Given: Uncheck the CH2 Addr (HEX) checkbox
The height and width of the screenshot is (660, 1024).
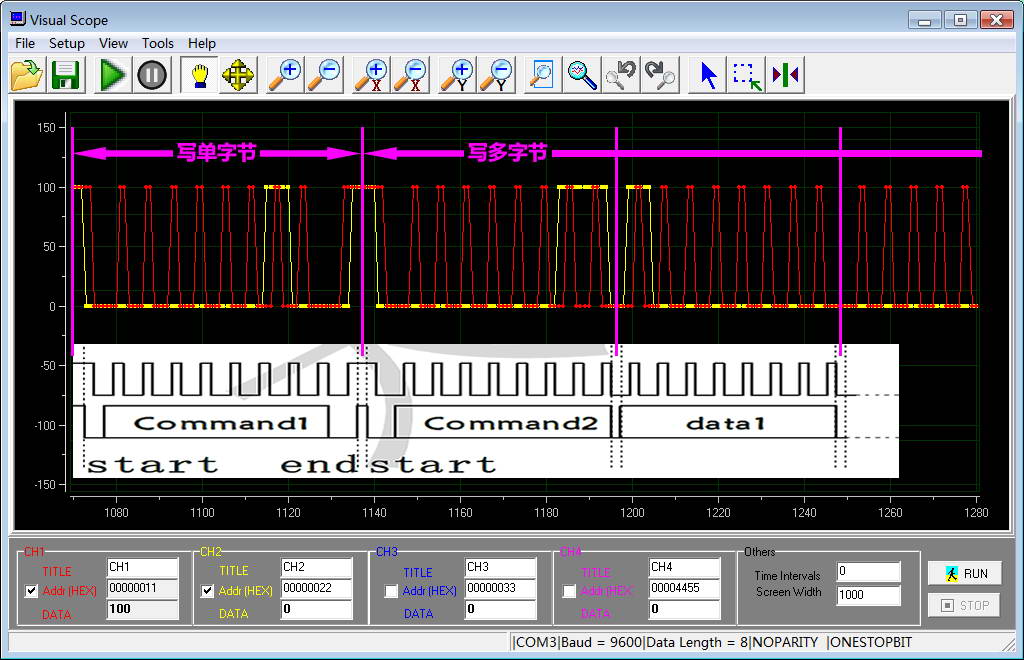Looking at the screenshot, I should [208, 591].
